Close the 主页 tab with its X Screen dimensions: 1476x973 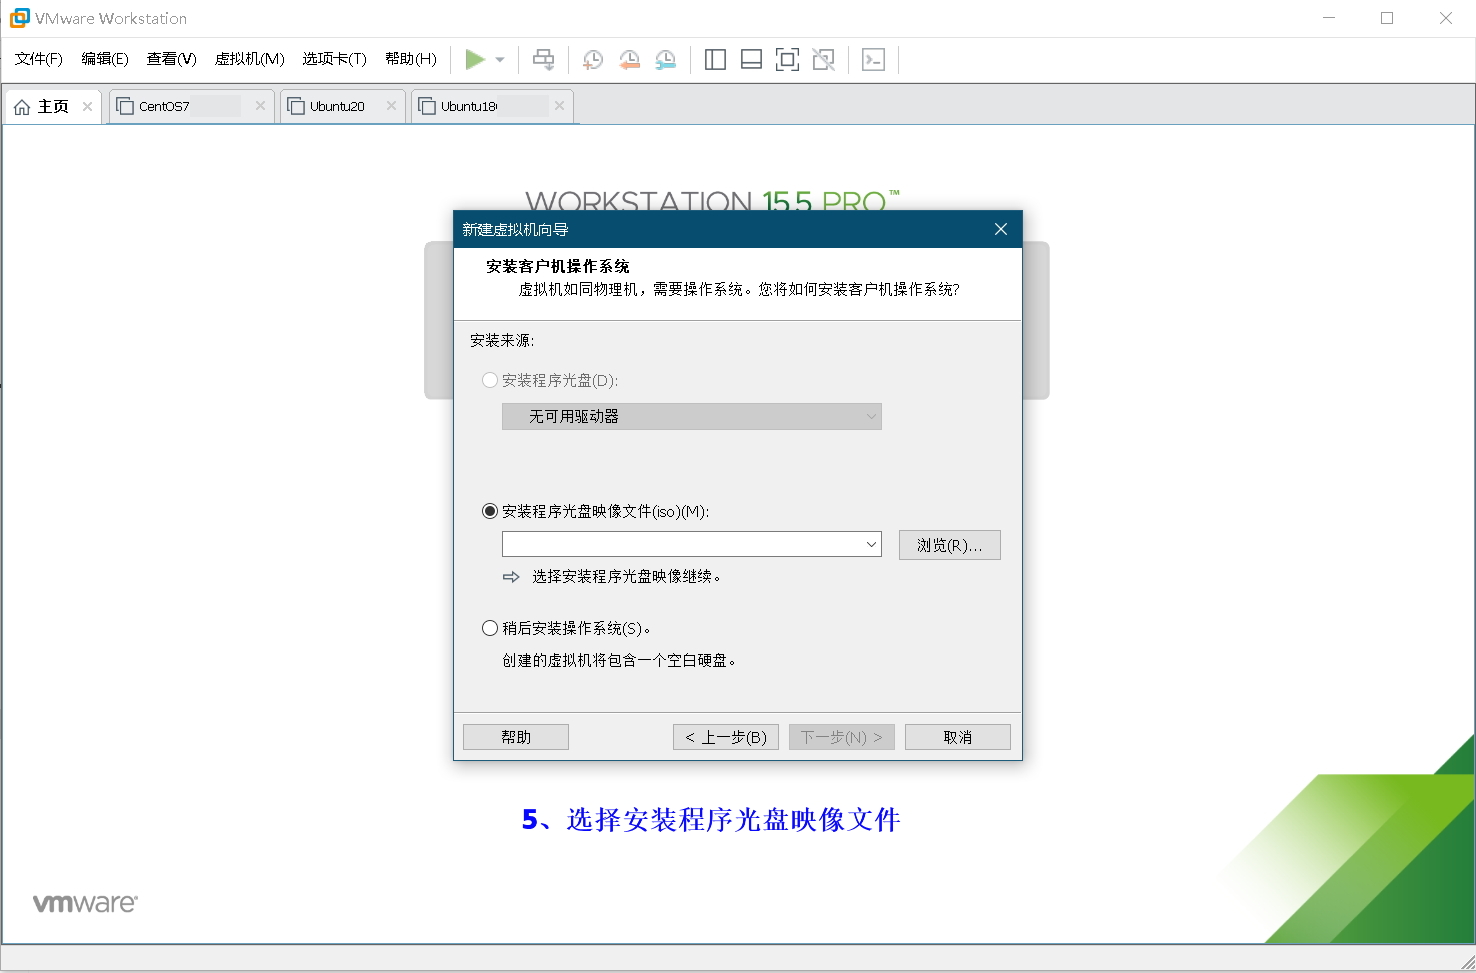click(x=87, y=106)
